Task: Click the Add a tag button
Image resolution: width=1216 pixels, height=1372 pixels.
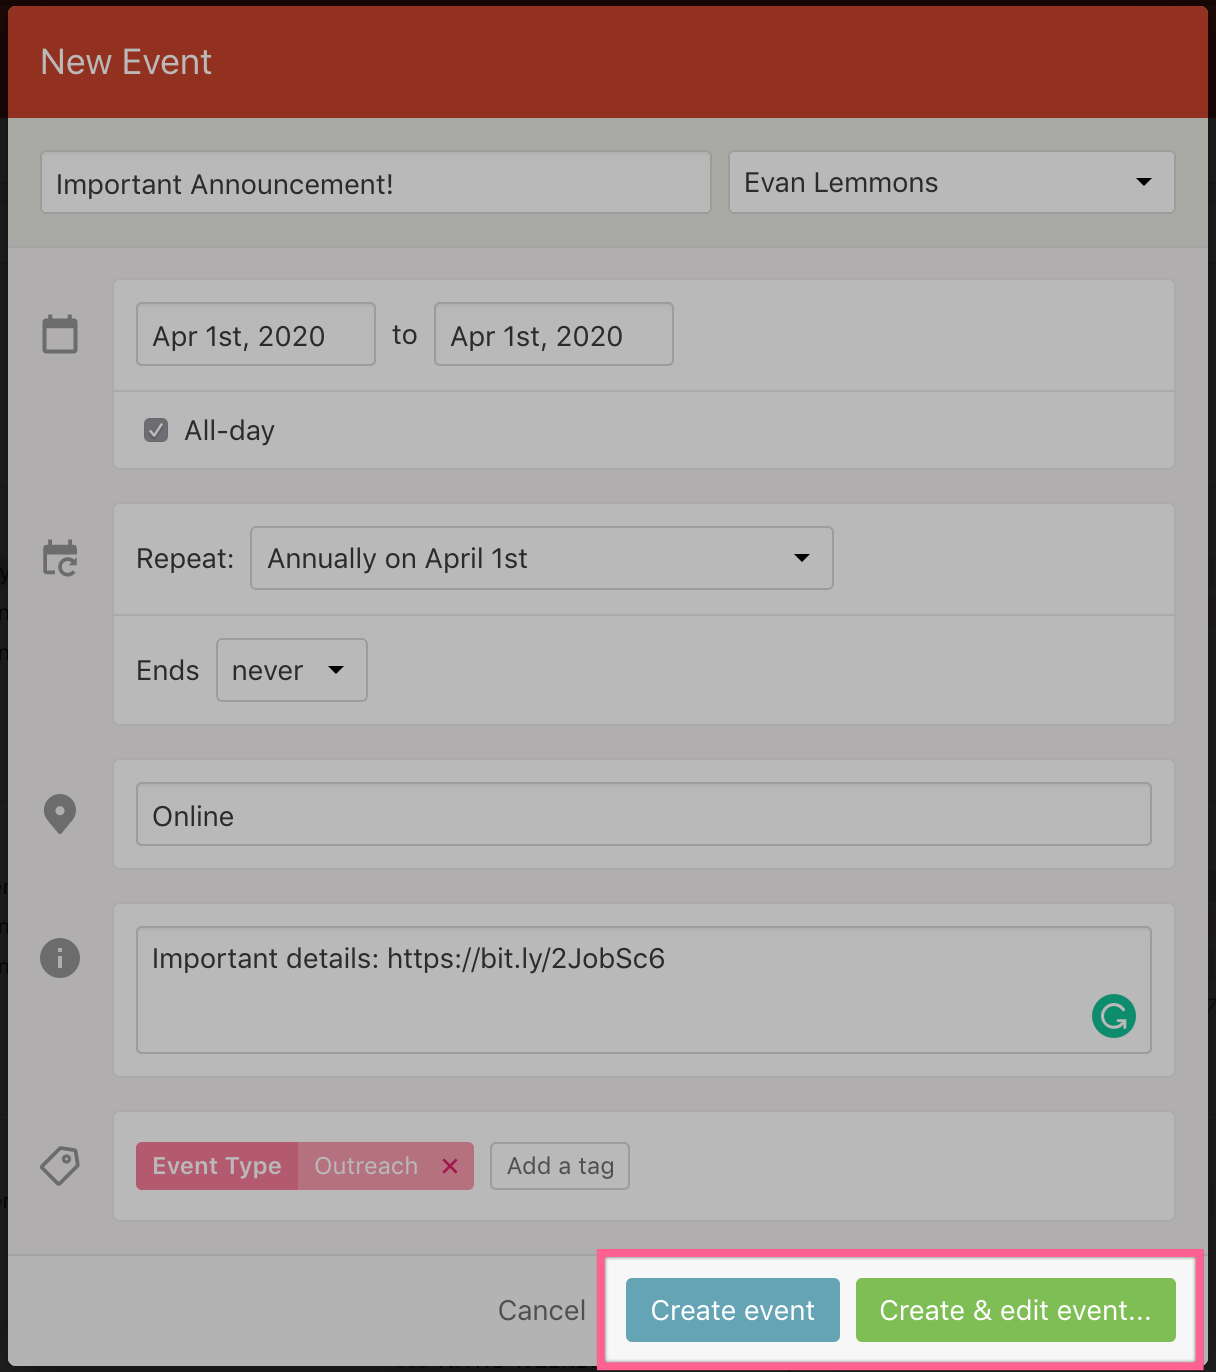Action: coord(560,1166)
